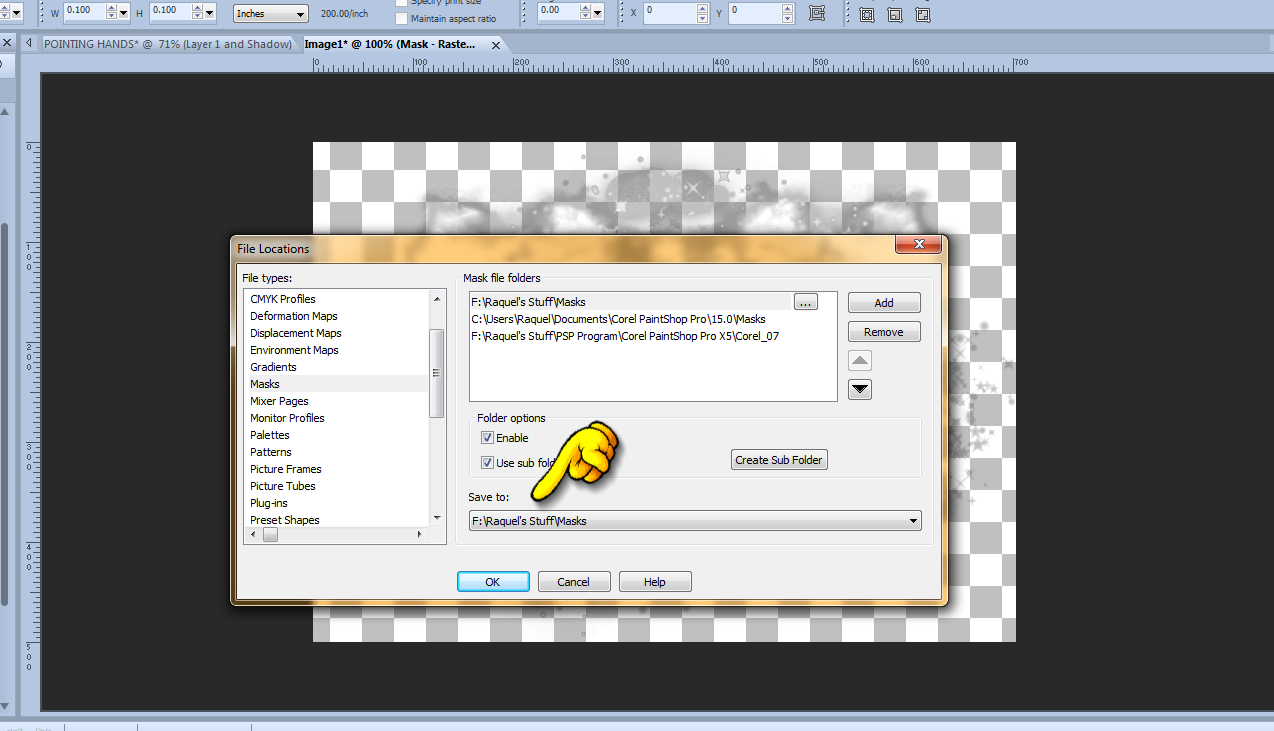1274x731 pixels.
Task: Check Maintain aspect ratio
Action: (402, 18)
